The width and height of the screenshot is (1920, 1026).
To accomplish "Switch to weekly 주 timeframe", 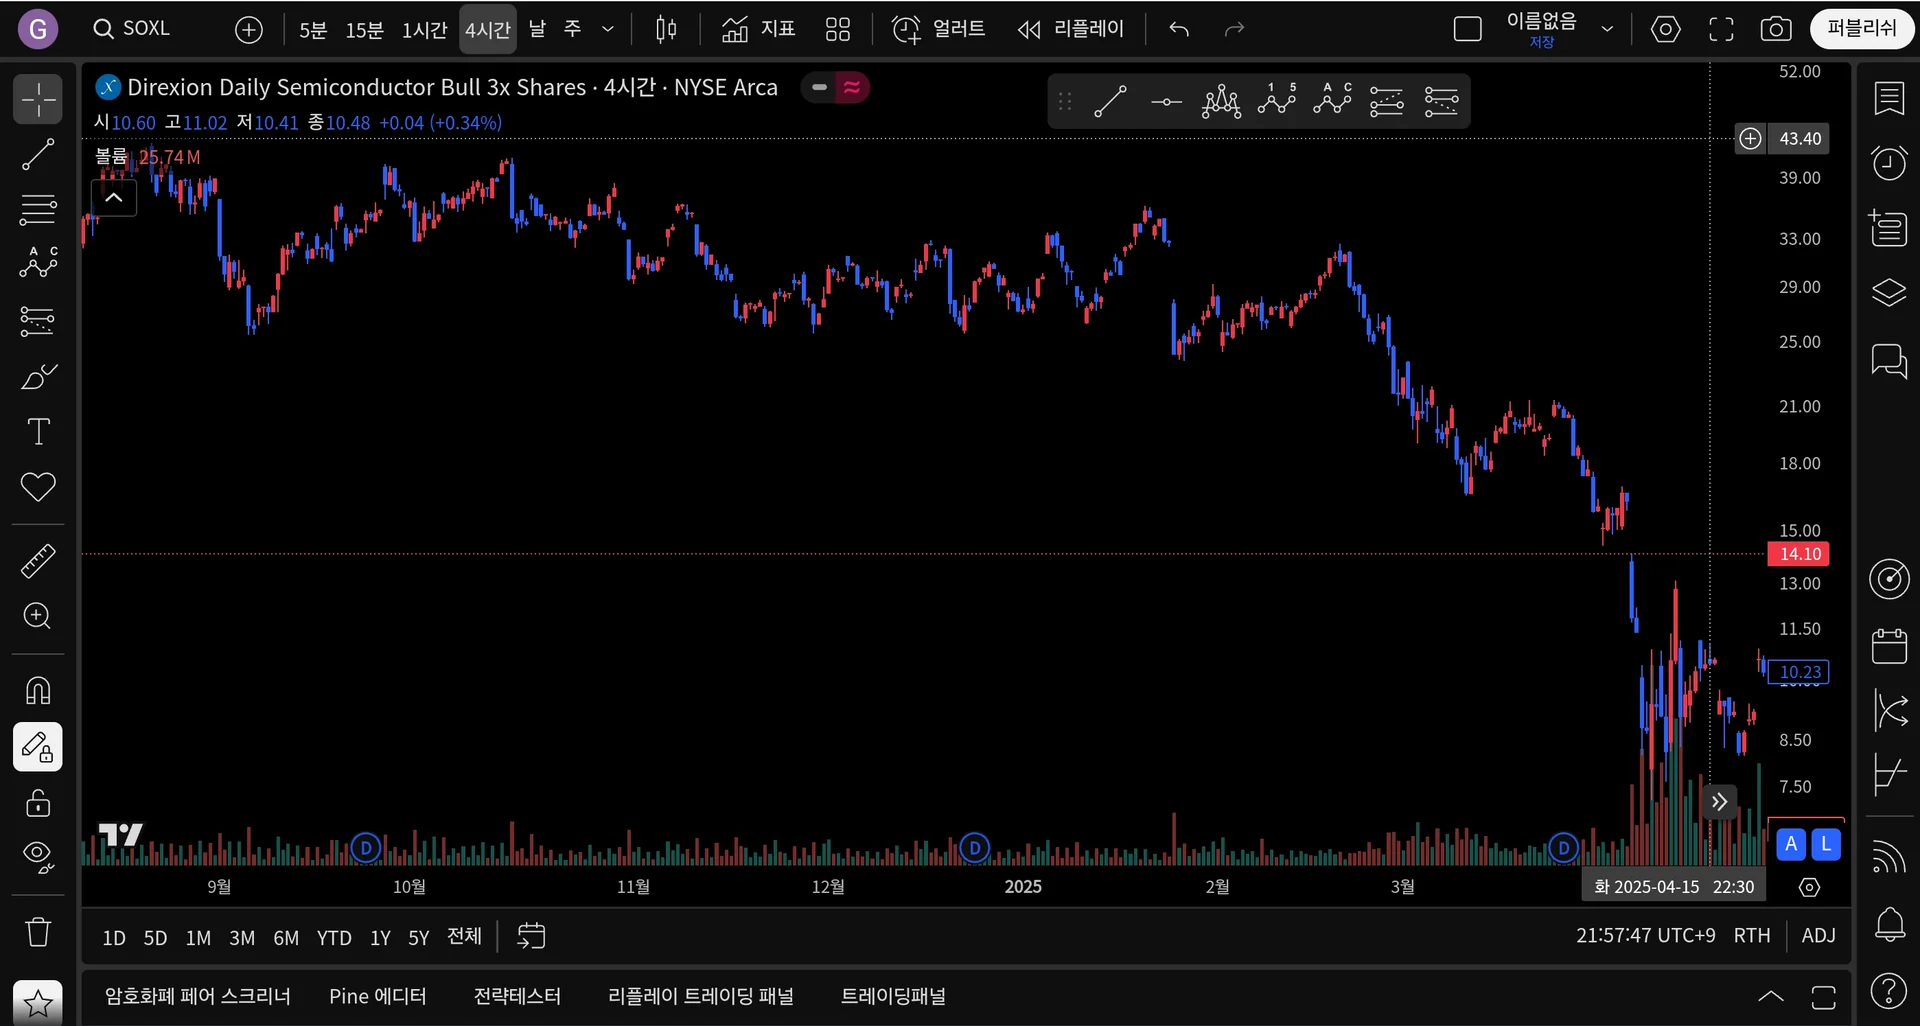I will (x=573, y=30).
